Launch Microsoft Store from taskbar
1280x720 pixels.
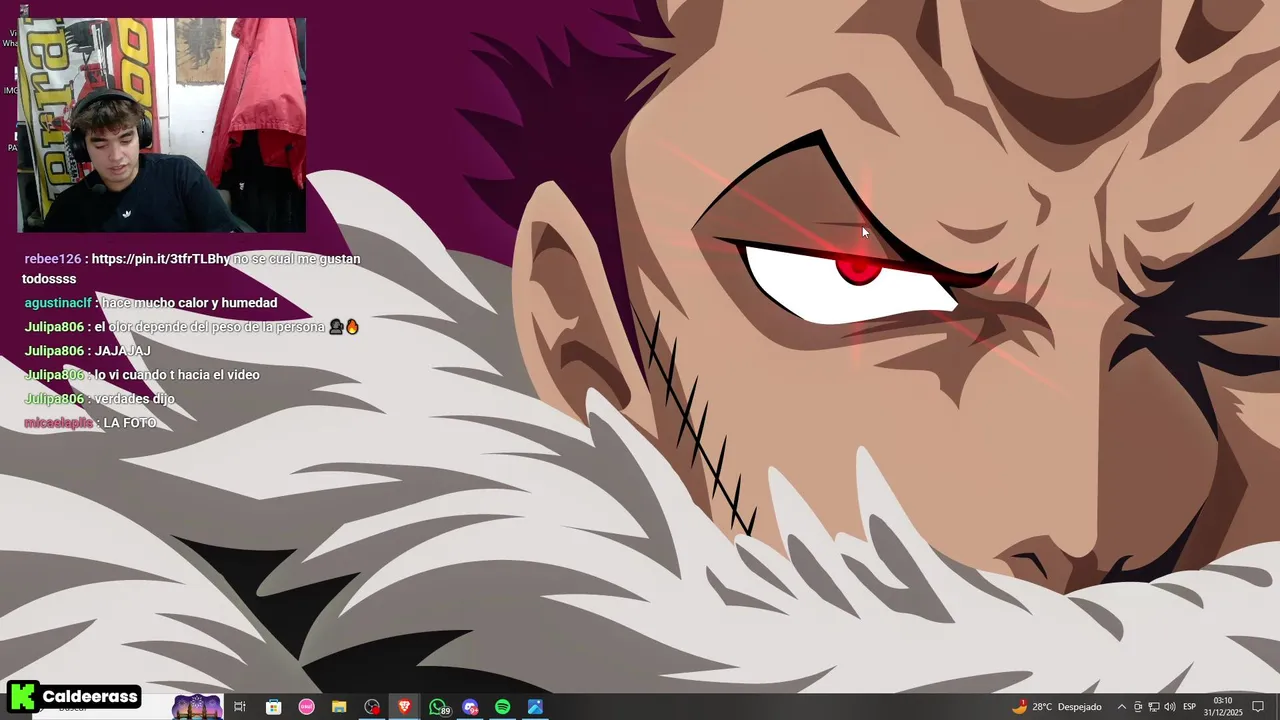tap(273, 707)
